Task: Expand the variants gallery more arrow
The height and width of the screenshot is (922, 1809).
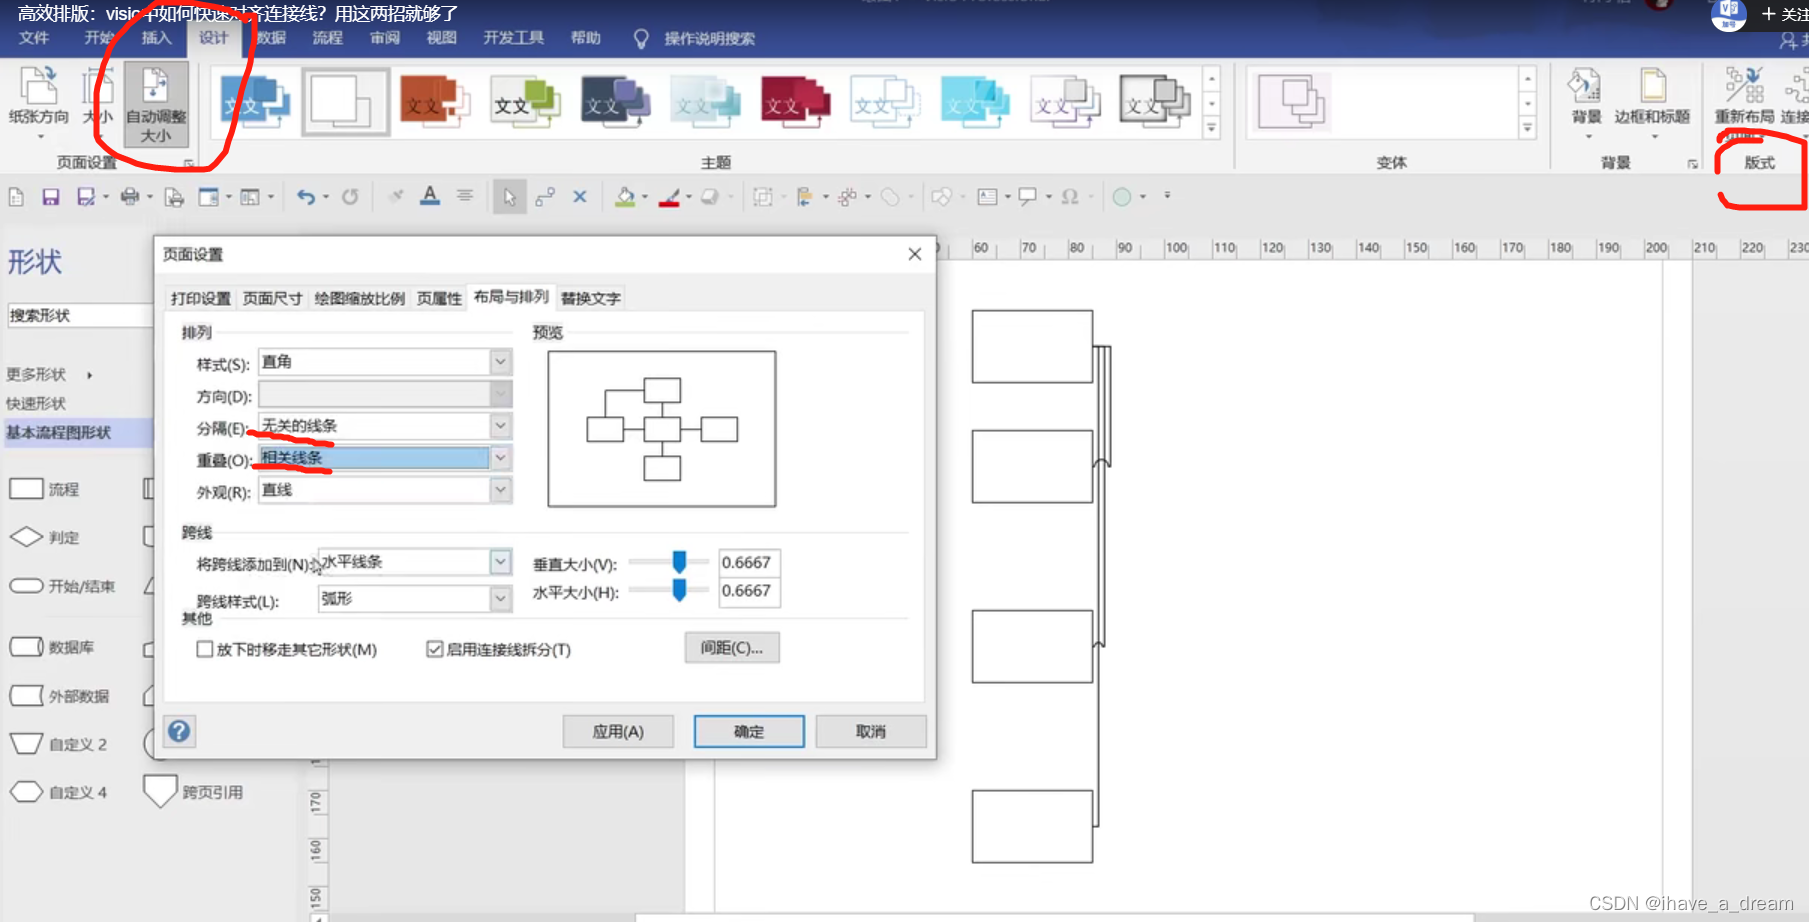Action: (1527, 128)
